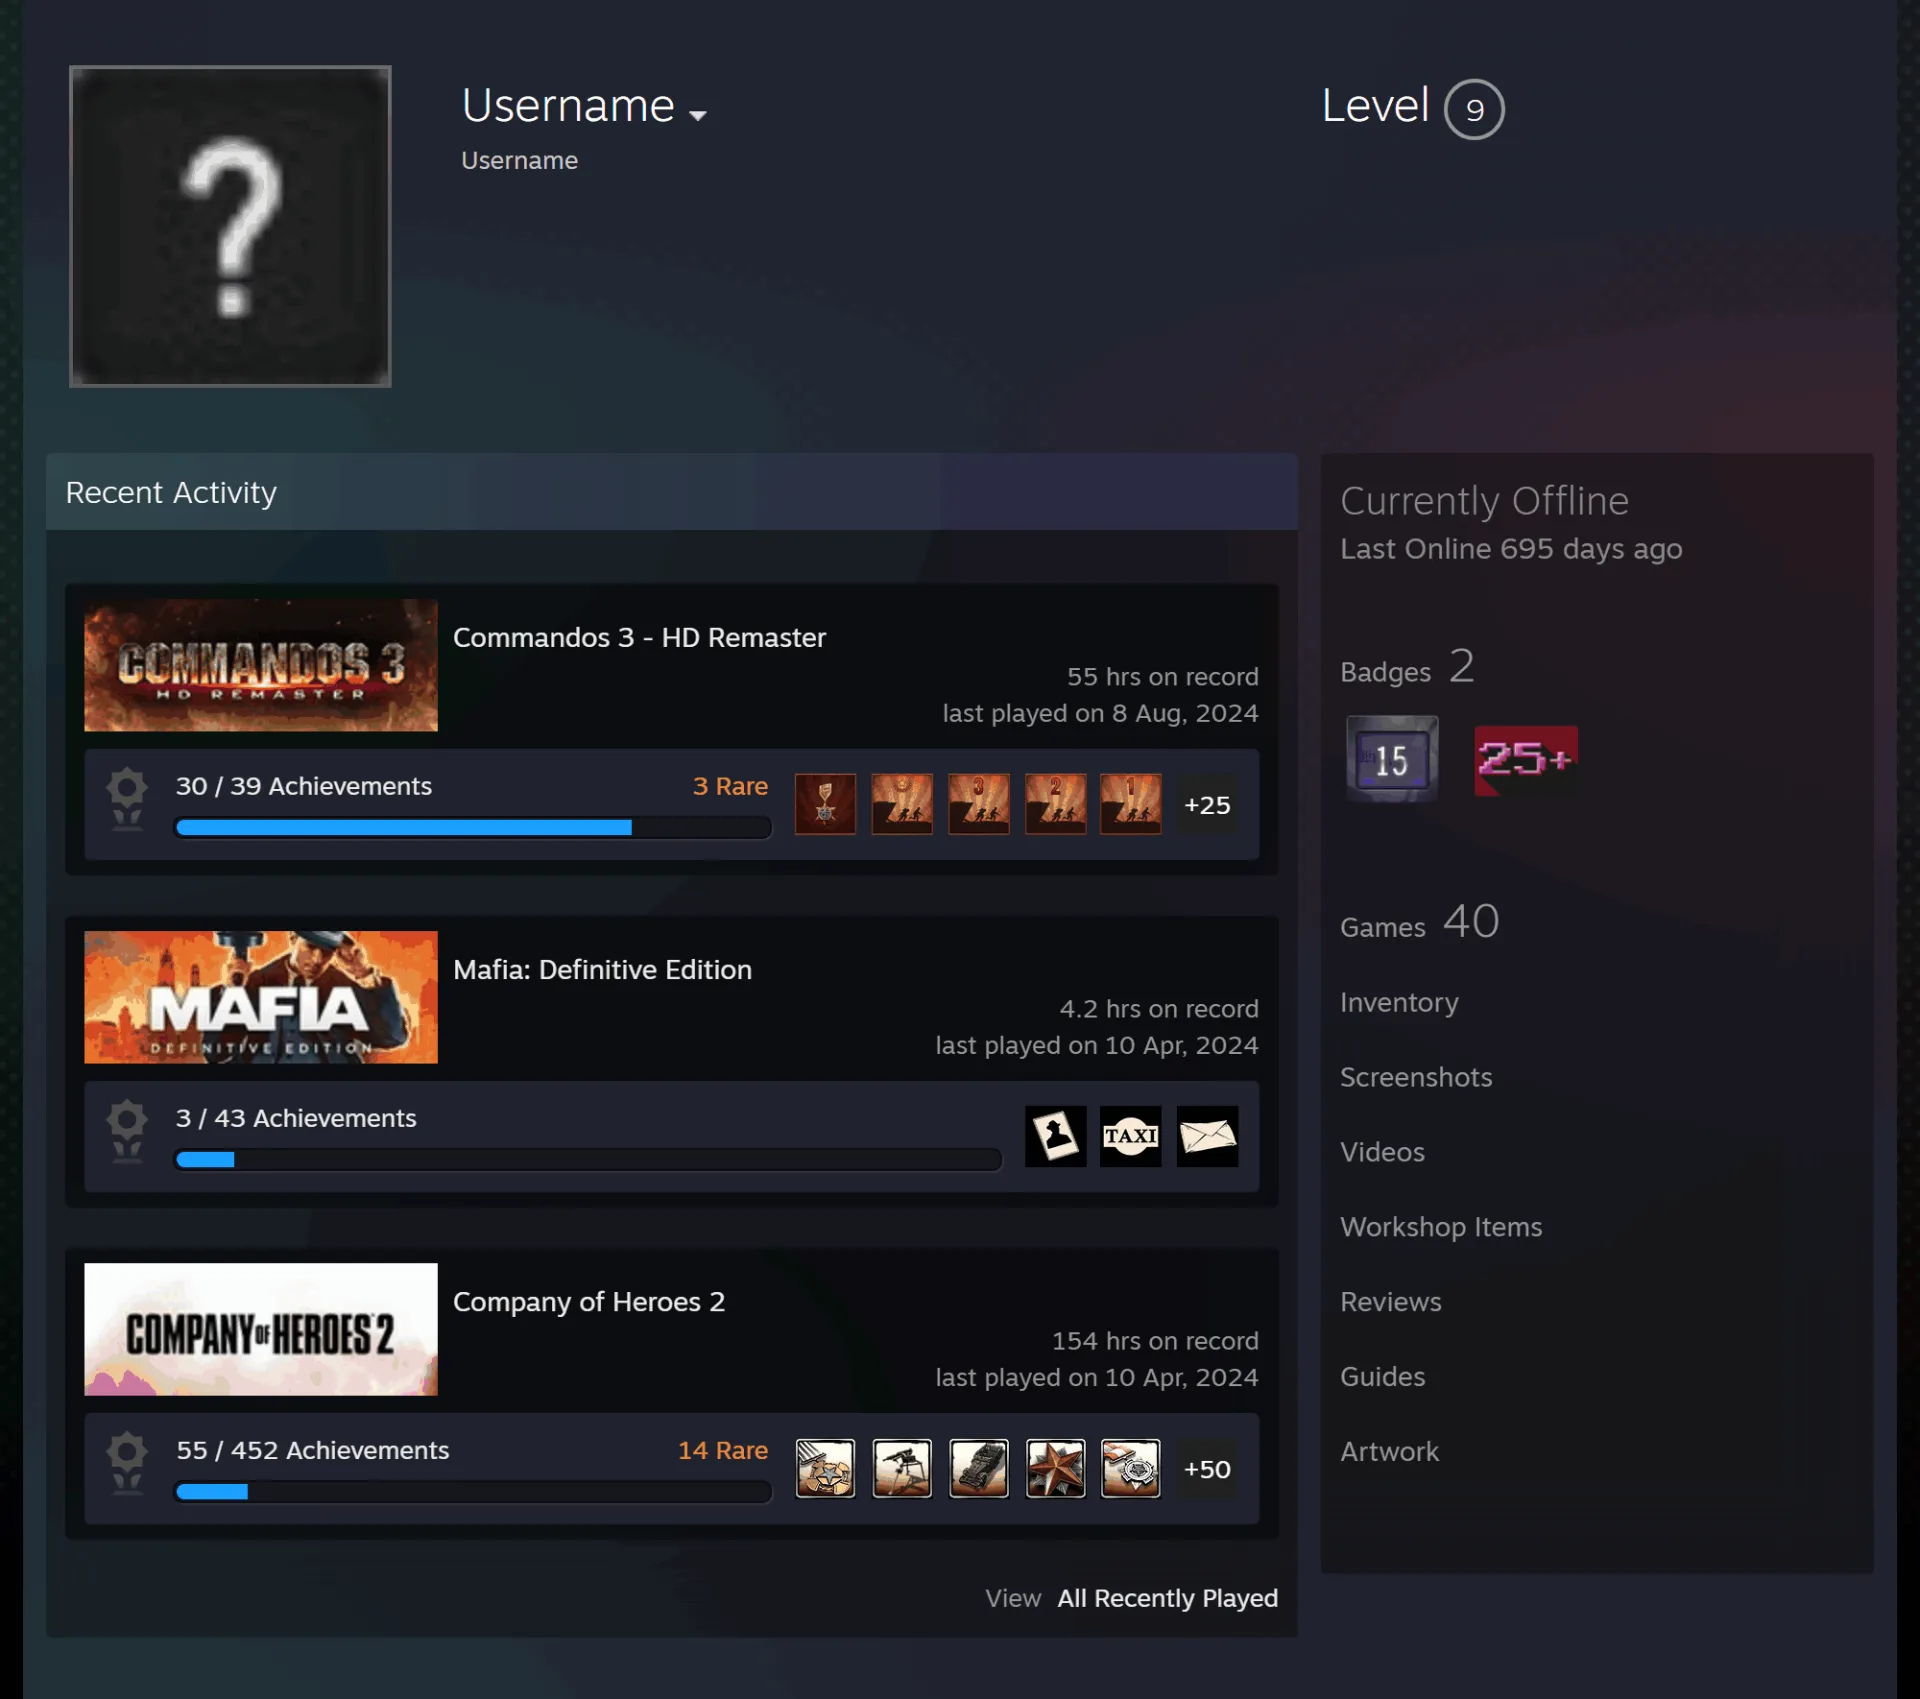Open the Workshop Items section
Viewport: 1920px width, 1699px height.
[1441, 1227]
